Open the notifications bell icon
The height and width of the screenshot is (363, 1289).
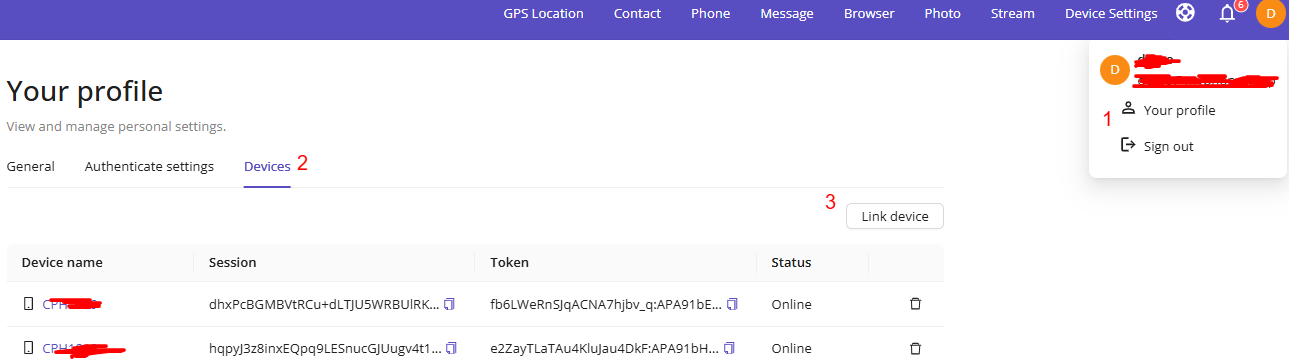pyautogui.click(x=1227, y=14)
